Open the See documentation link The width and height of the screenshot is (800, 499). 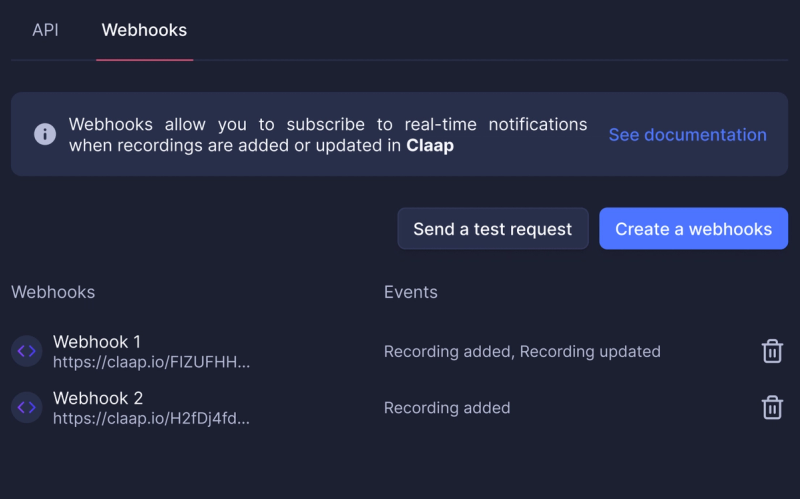687,135
